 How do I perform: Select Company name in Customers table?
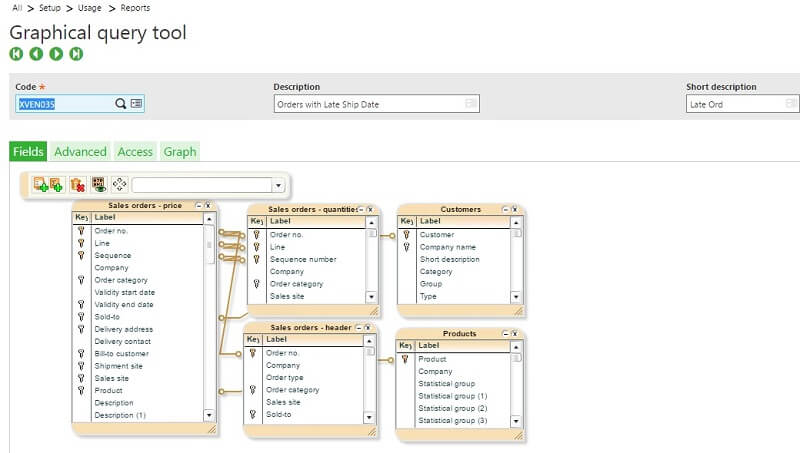tap(447, 247)
